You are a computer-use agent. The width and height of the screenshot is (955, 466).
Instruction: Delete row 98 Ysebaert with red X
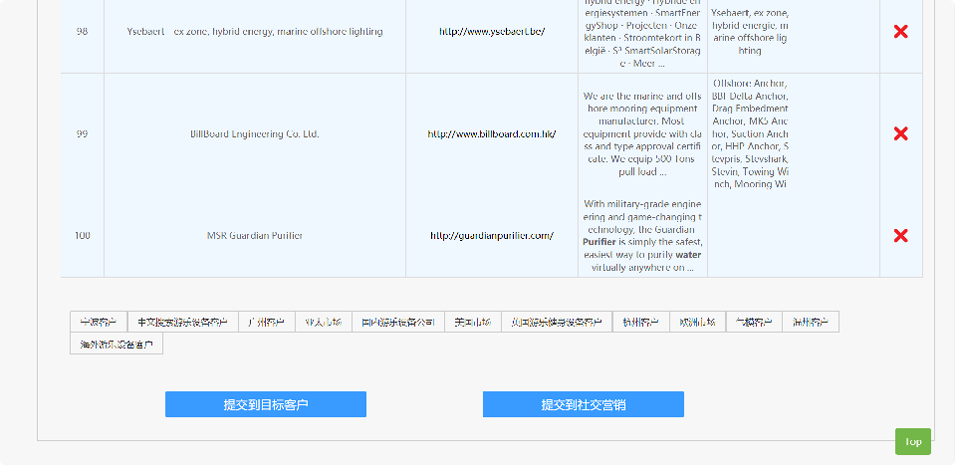click(900, 32)
